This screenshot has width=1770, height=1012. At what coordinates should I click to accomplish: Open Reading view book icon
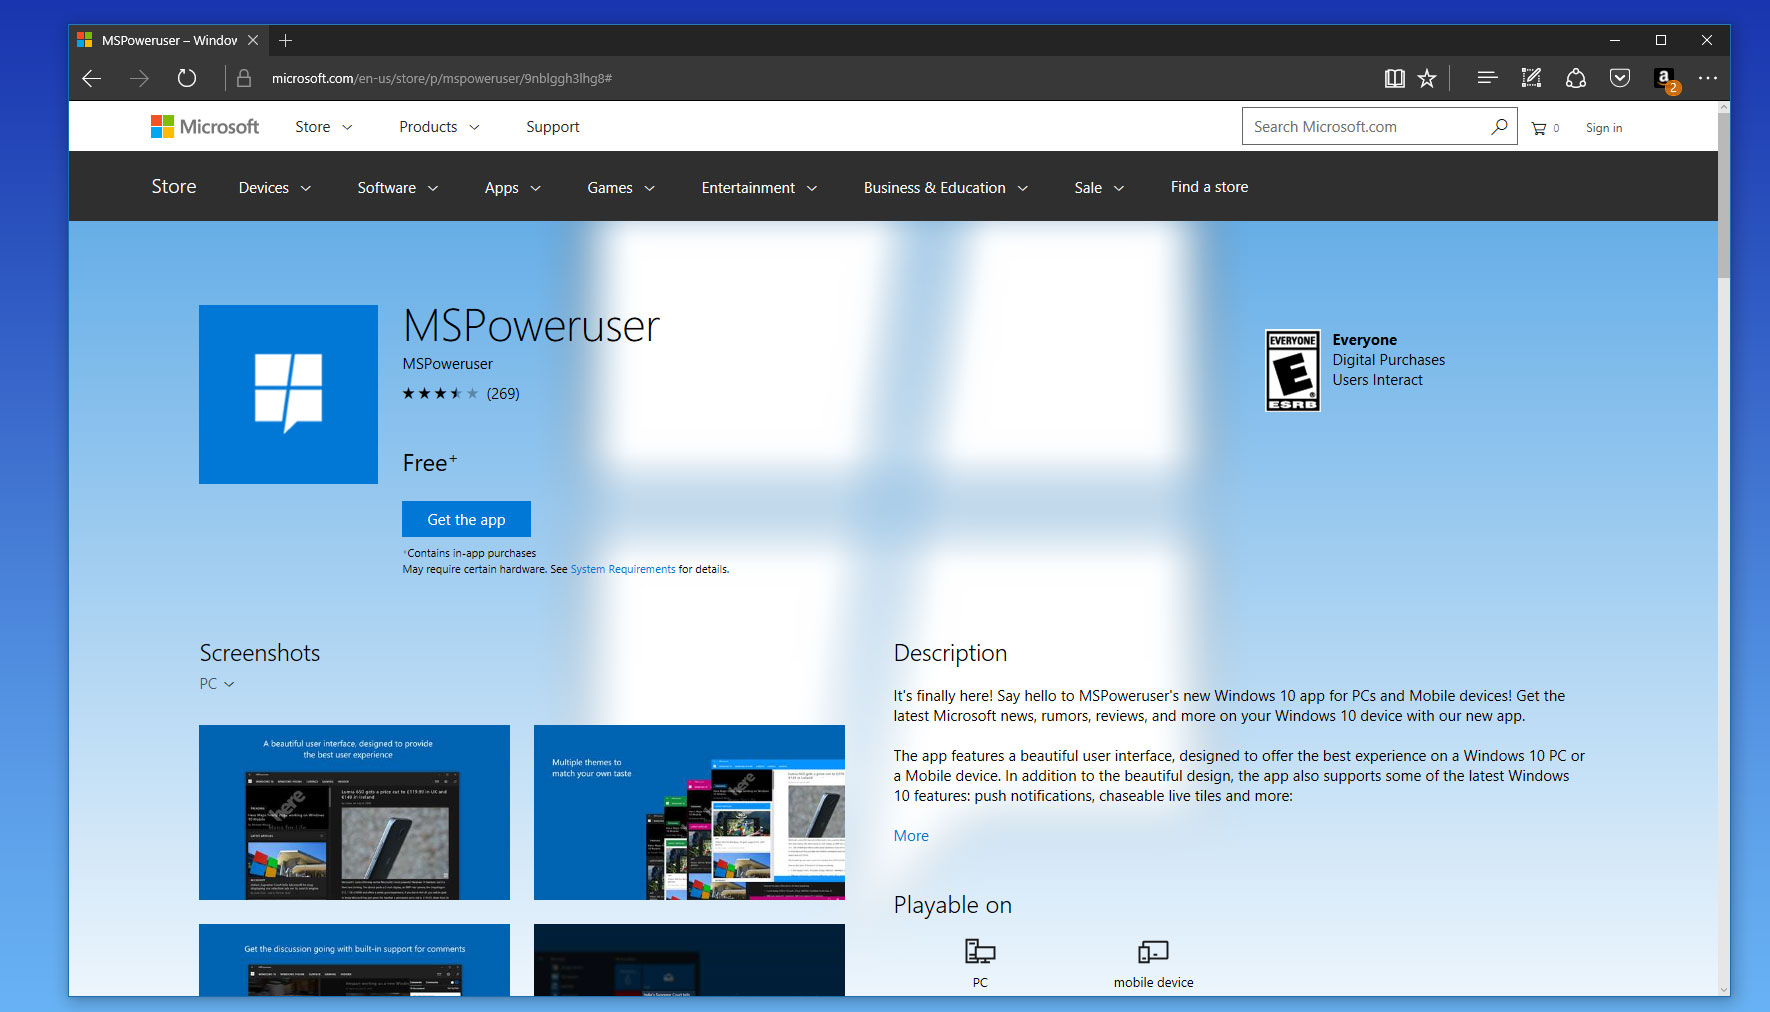1394,78
